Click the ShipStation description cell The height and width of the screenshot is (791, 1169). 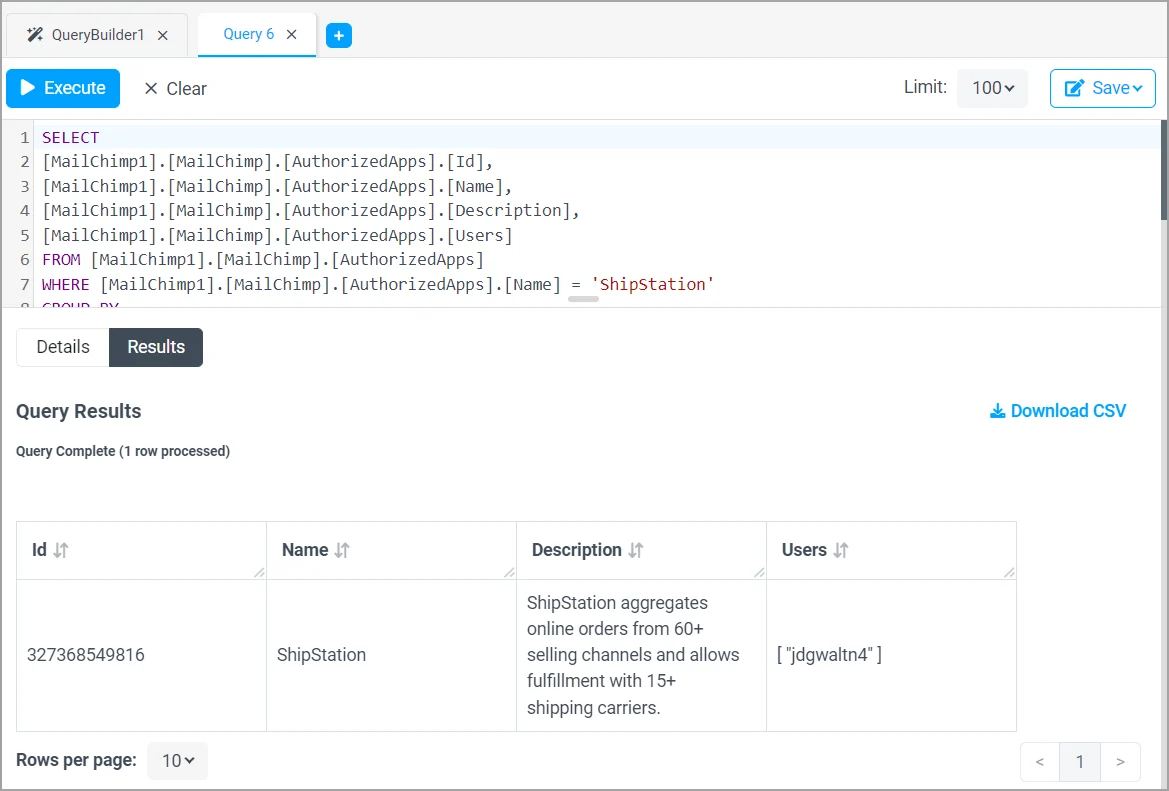pyautogui.click(x=641, y=655)
